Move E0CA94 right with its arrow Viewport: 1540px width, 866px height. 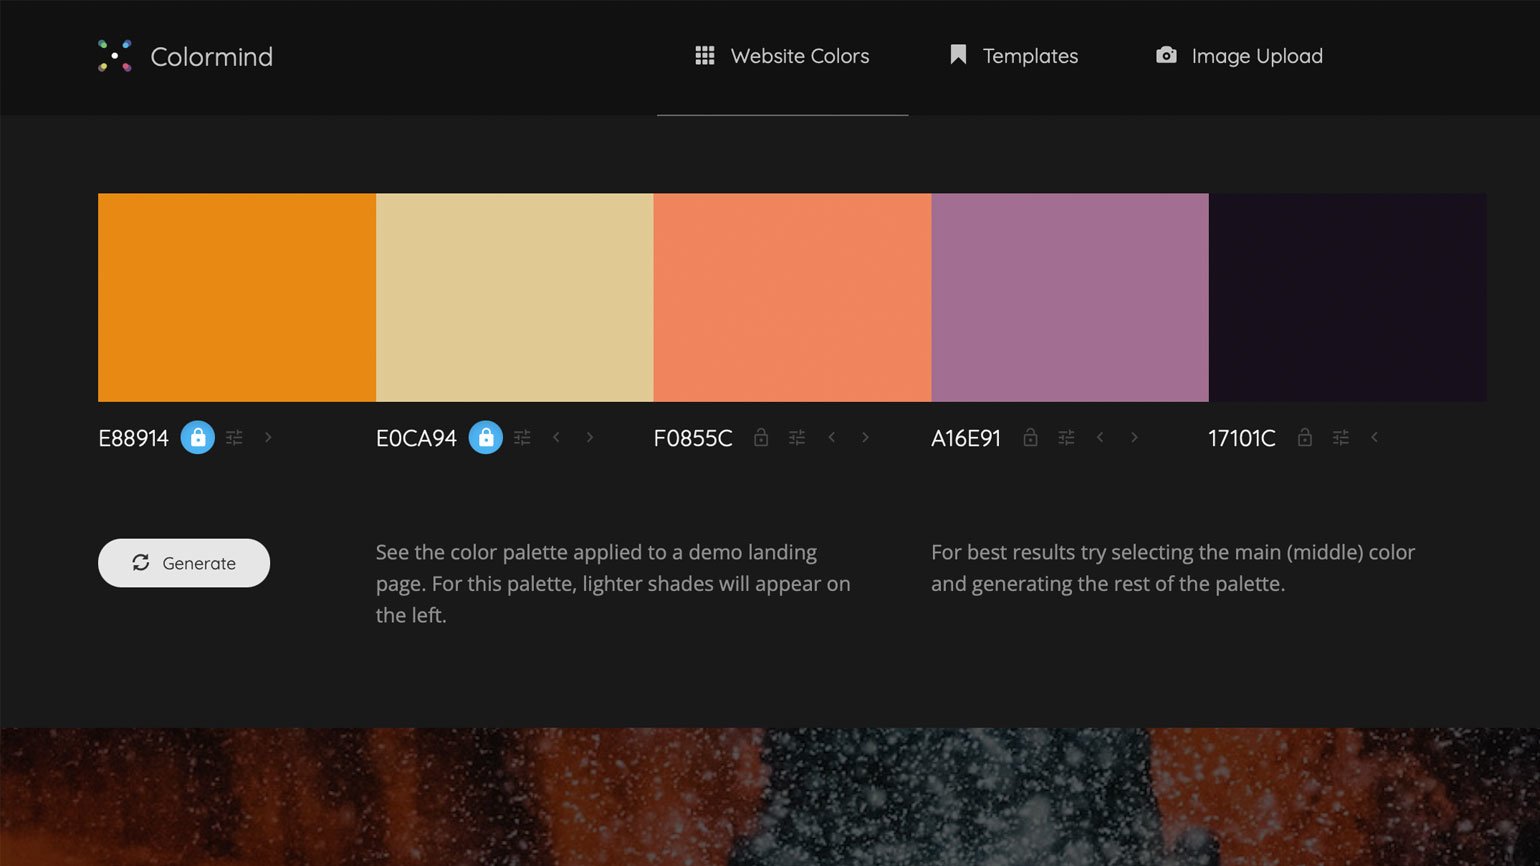[590, 437]
